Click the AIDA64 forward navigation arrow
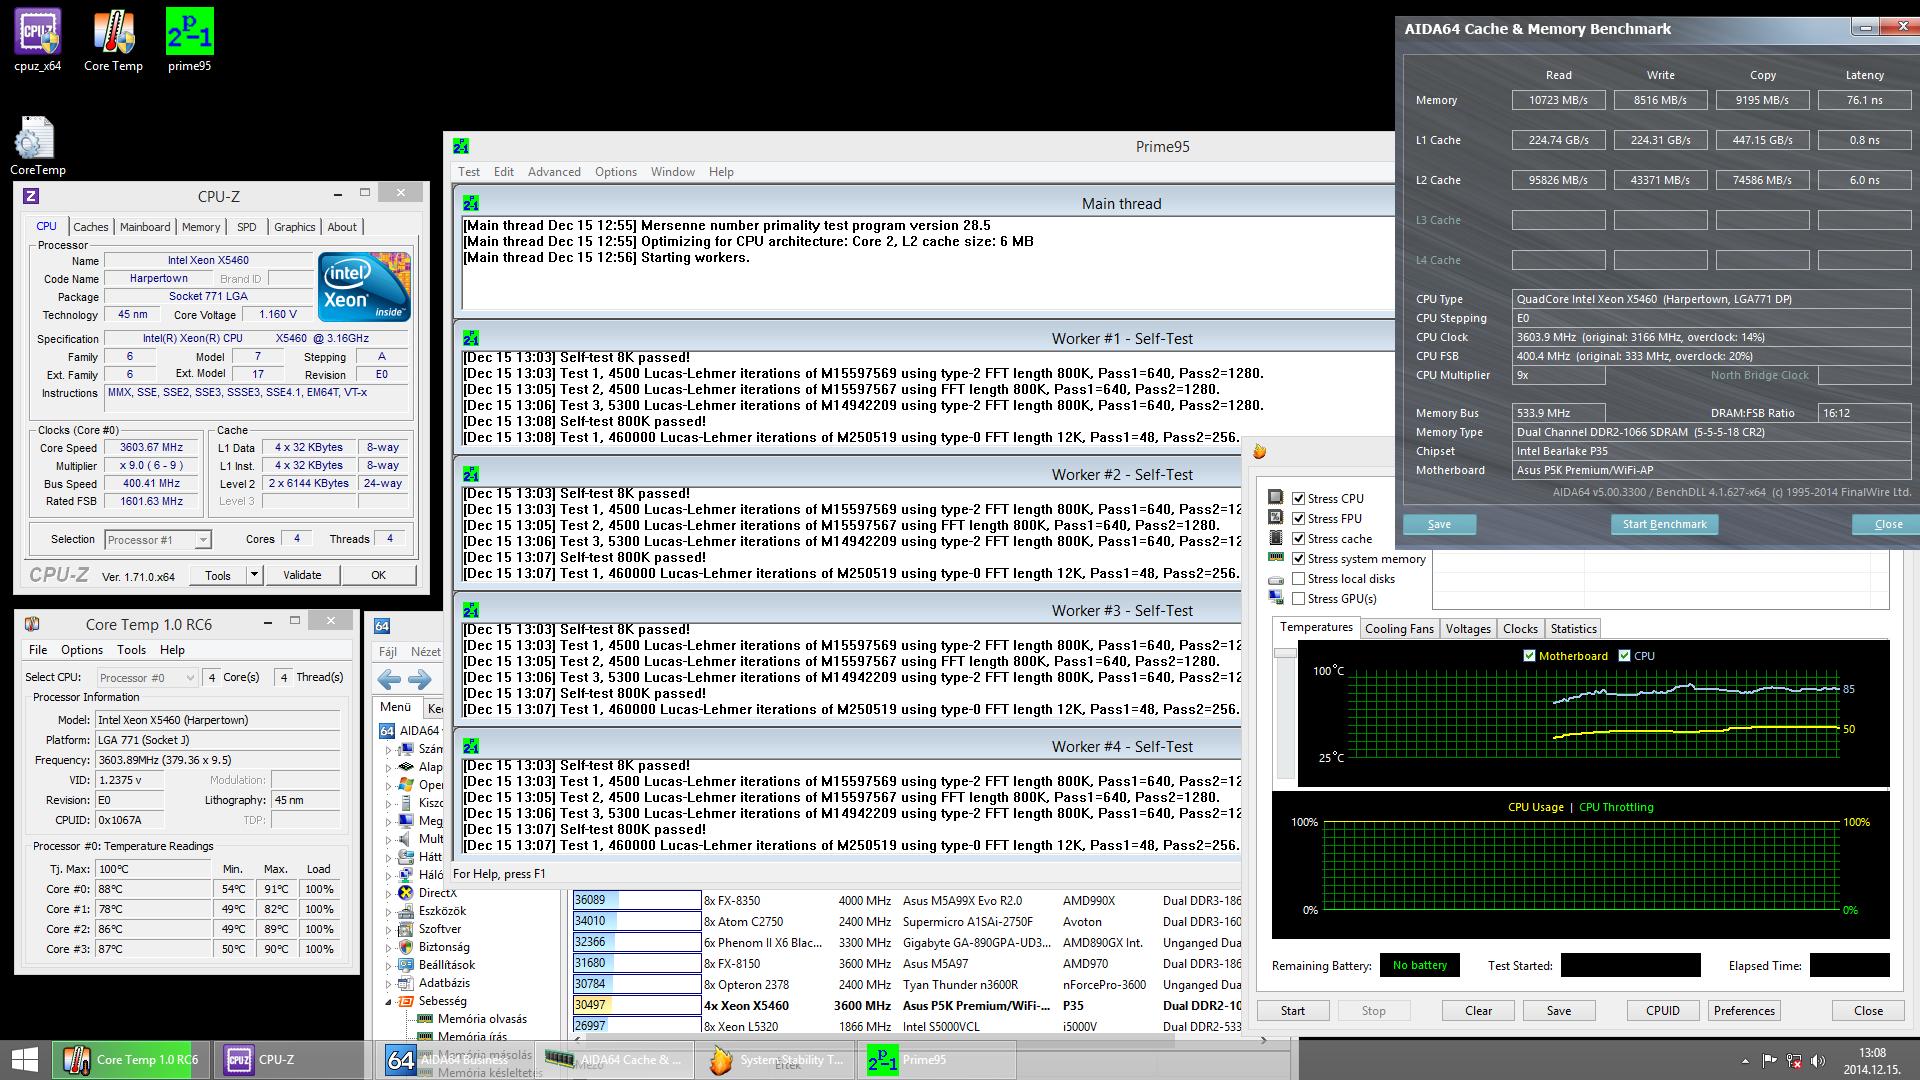Viewport: 1920px width, 1080px height. click(x=420, y=680)
